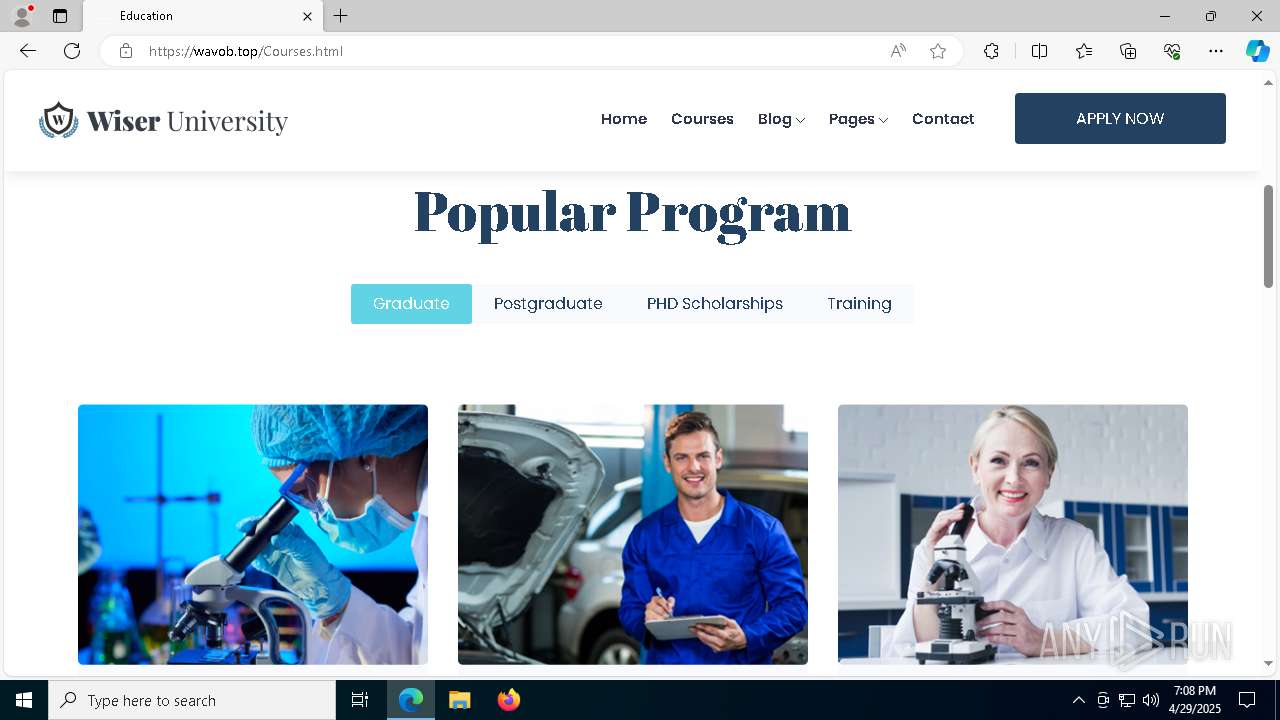Click the taskbar search box

coord(192,700)
